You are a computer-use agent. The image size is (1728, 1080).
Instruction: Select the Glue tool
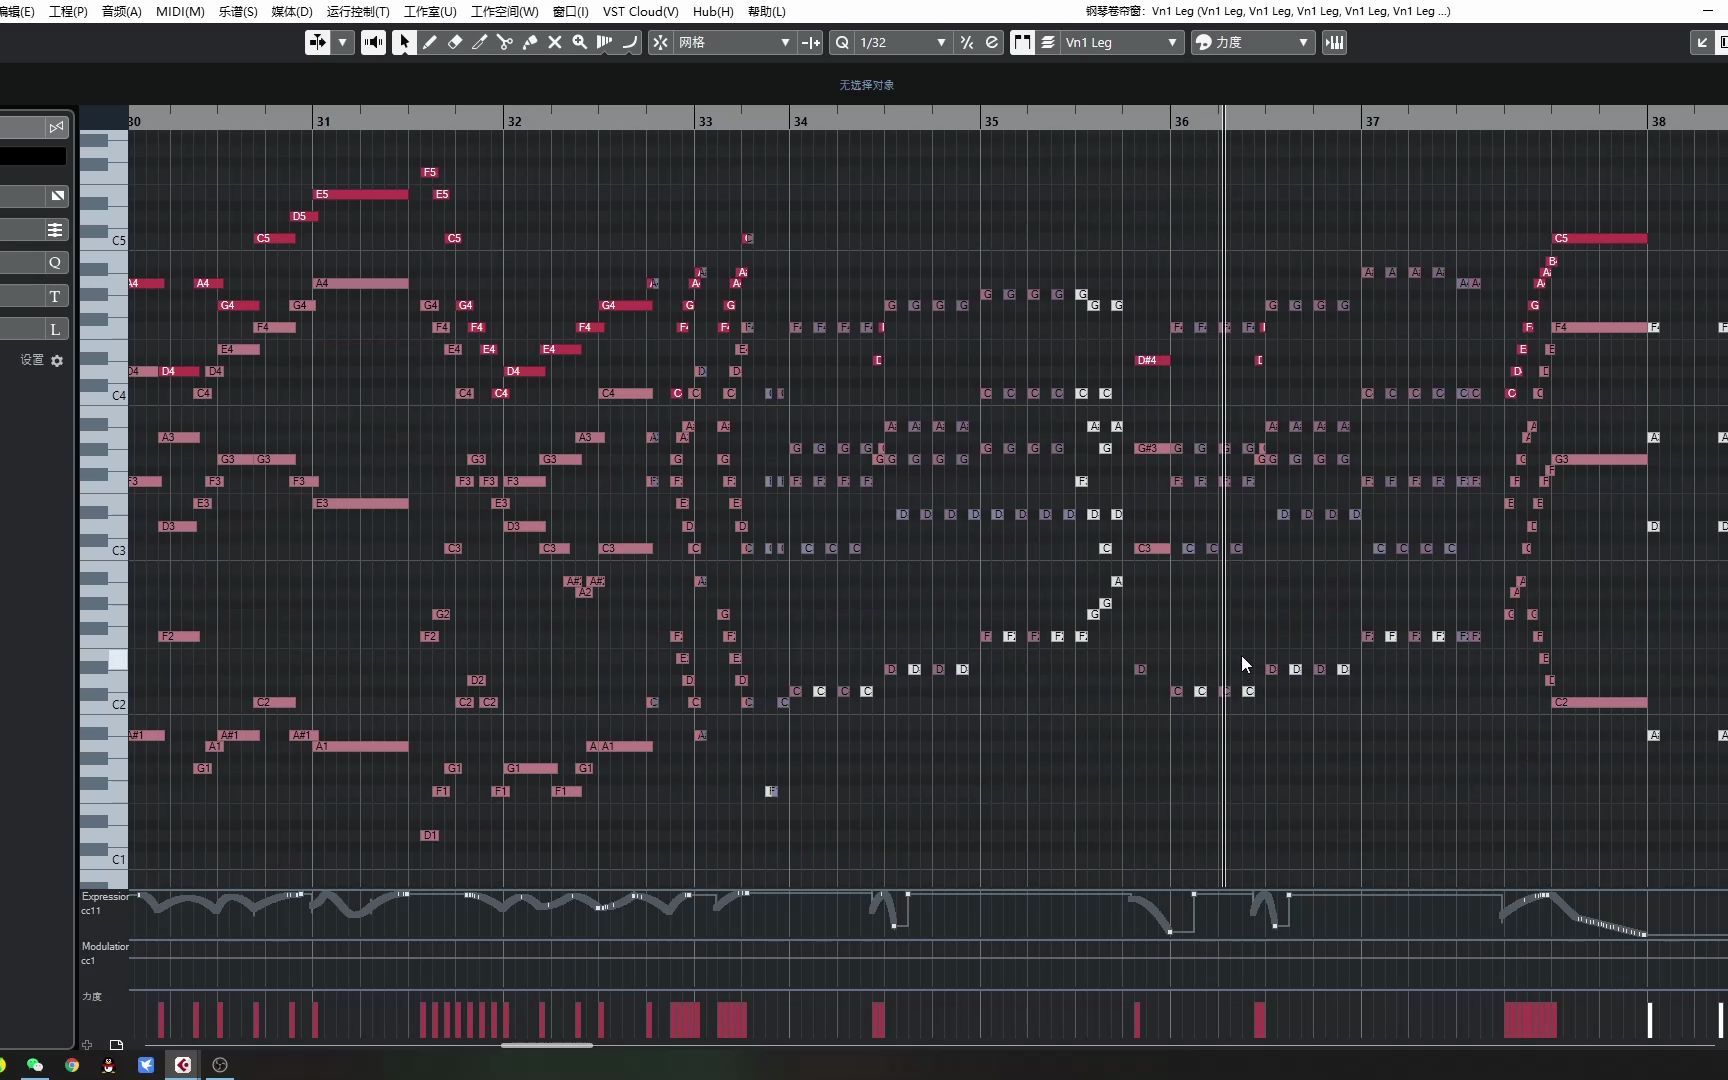[530, 42]
